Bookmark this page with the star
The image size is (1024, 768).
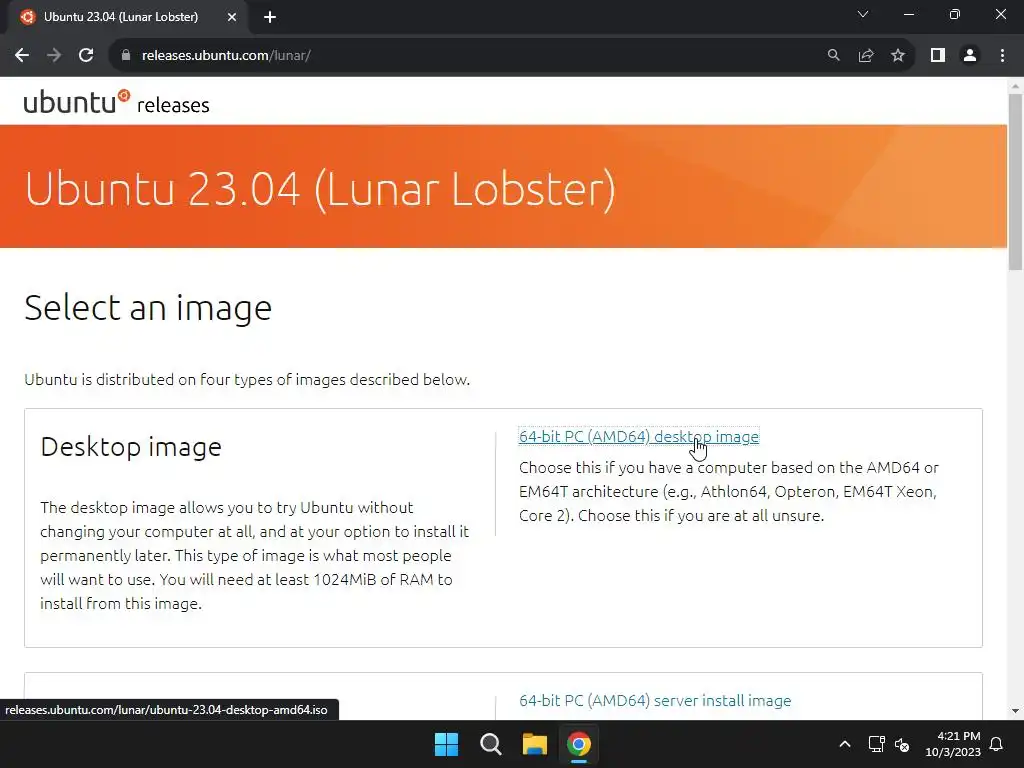pos(898,56)
